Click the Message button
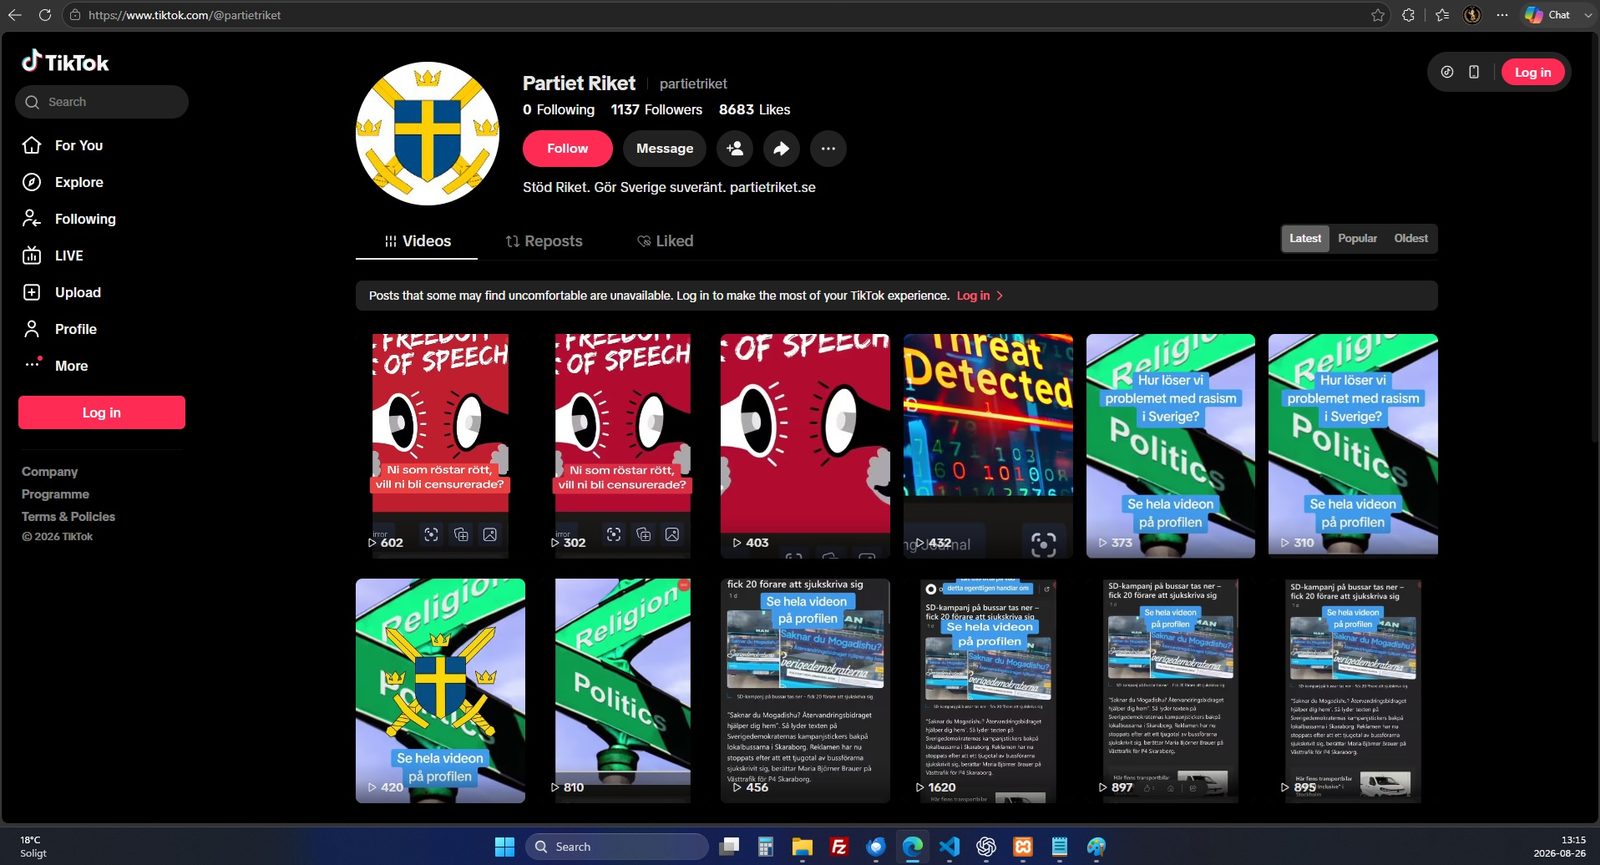 tap(665, 148)
